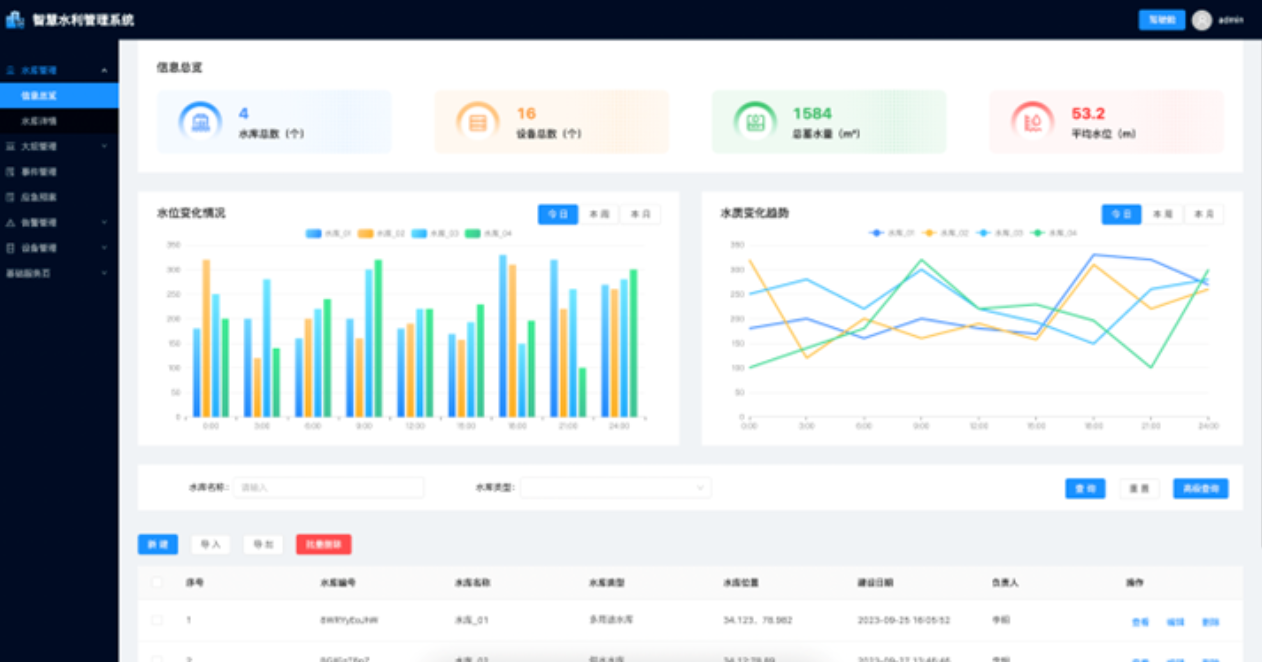Open the admin user avatar
This screenshot has width=1262, height=662.
pyautogui.click(x=1201, y=20)
